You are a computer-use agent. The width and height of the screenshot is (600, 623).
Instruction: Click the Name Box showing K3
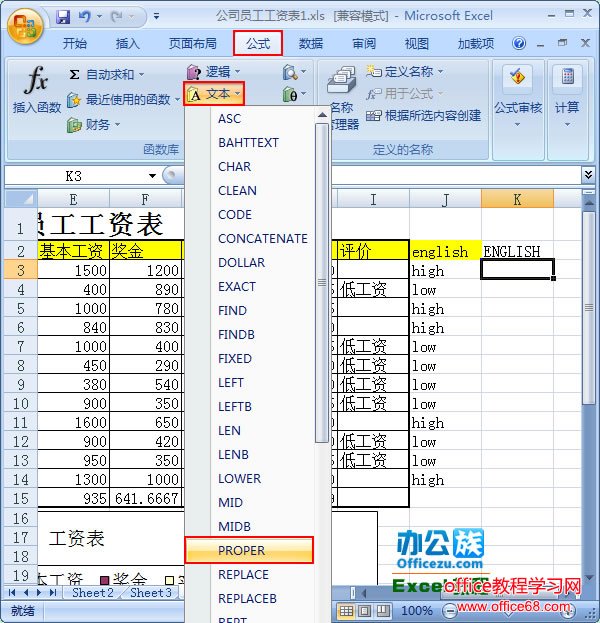click(74, 176)
